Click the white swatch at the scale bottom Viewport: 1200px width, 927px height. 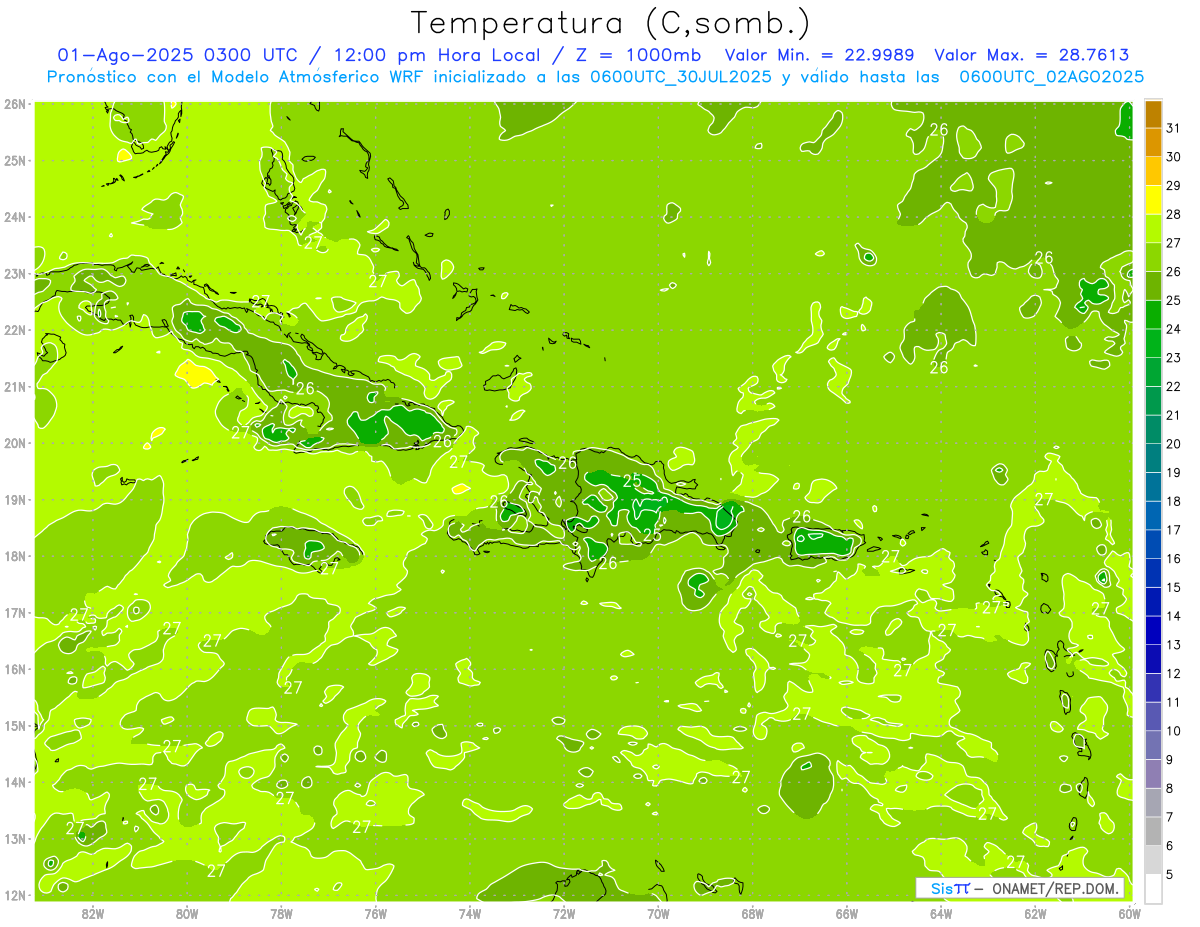click(1153, 888)
